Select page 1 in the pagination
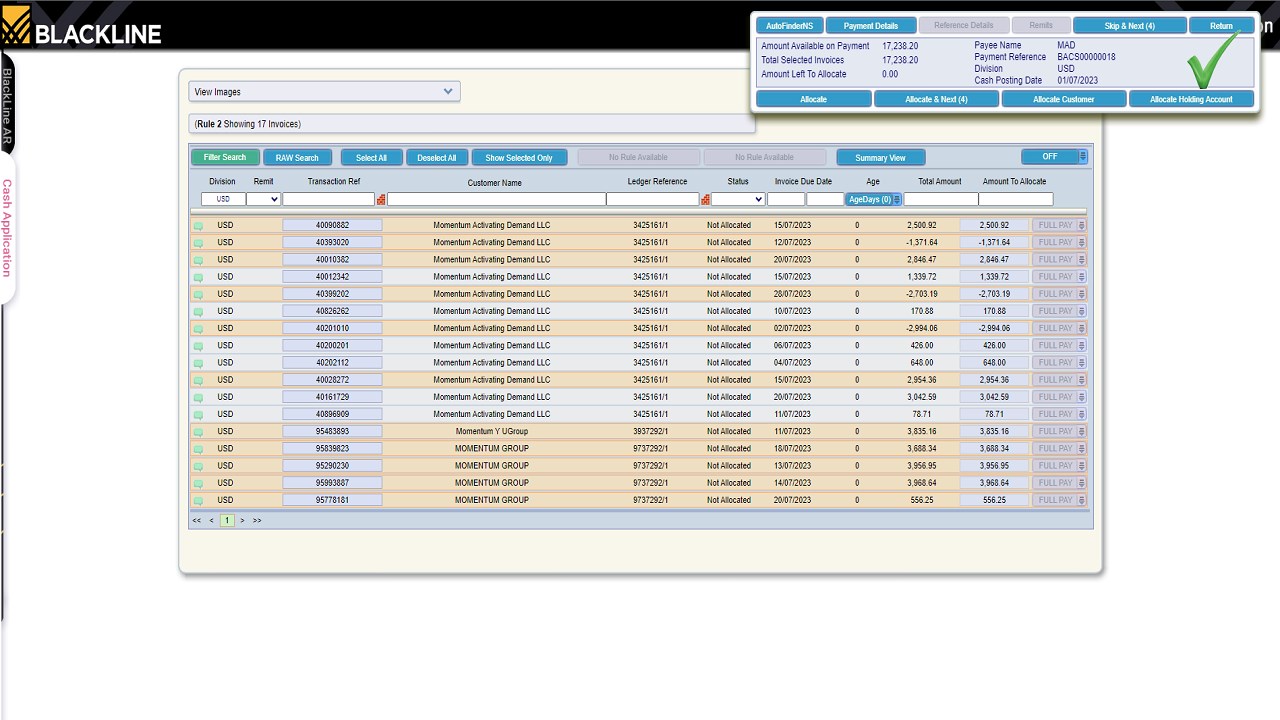Viewport: 1280px width, 720px height. pyautogui.click(x=227, y=521)
